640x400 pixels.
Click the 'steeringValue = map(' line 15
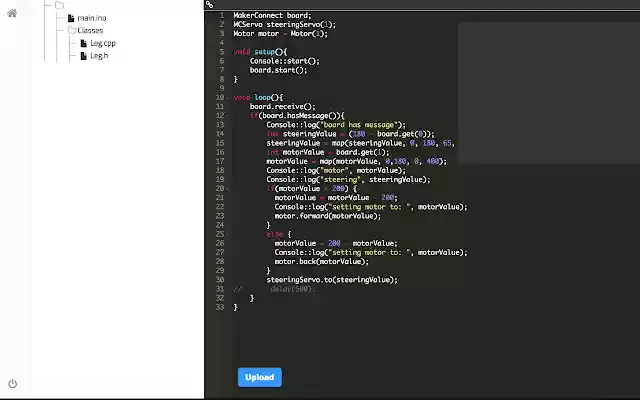coord(360,143)
